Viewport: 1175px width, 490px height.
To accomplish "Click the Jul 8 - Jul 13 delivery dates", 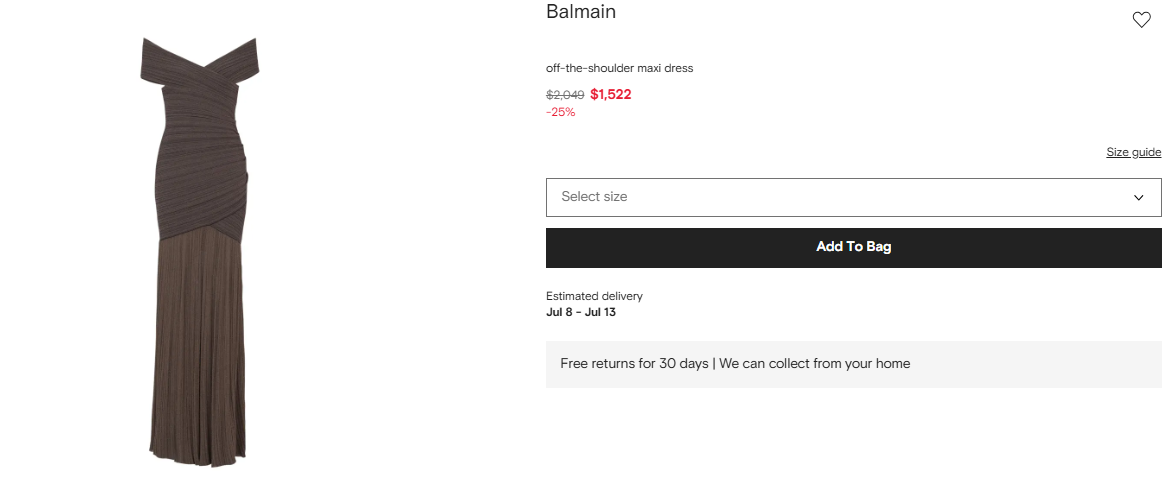I will tap(581, 312).
